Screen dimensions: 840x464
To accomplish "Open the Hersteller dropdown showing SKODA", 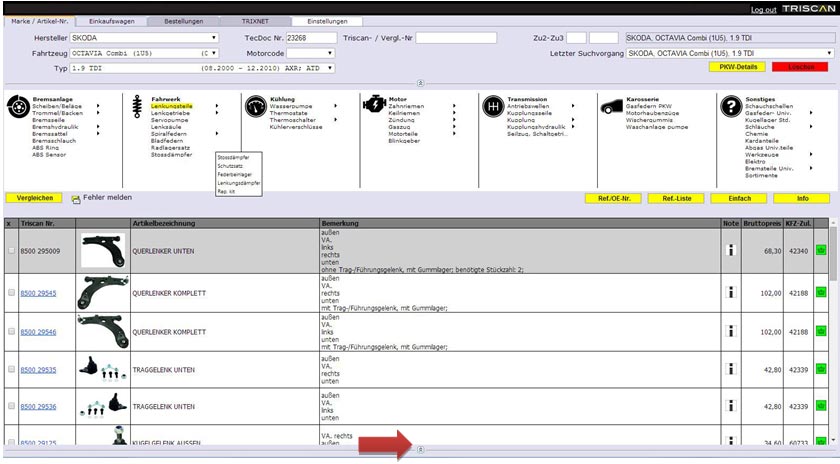I will point(144,38).
